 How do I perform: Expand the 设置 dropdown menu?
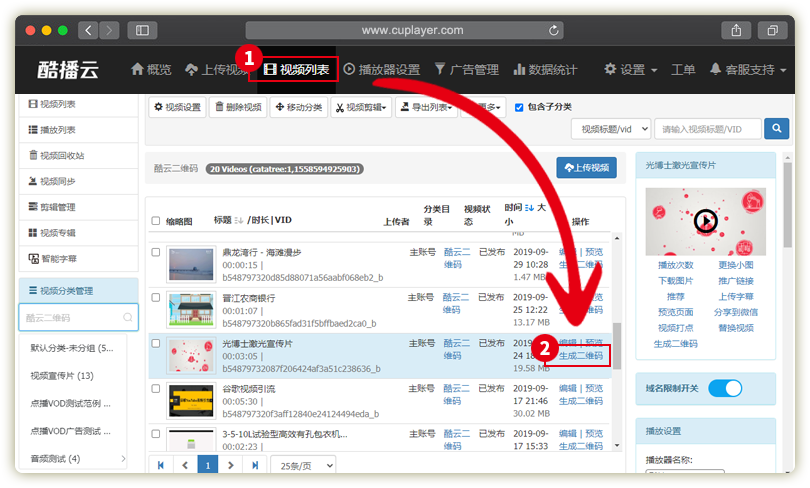[630, 69]
